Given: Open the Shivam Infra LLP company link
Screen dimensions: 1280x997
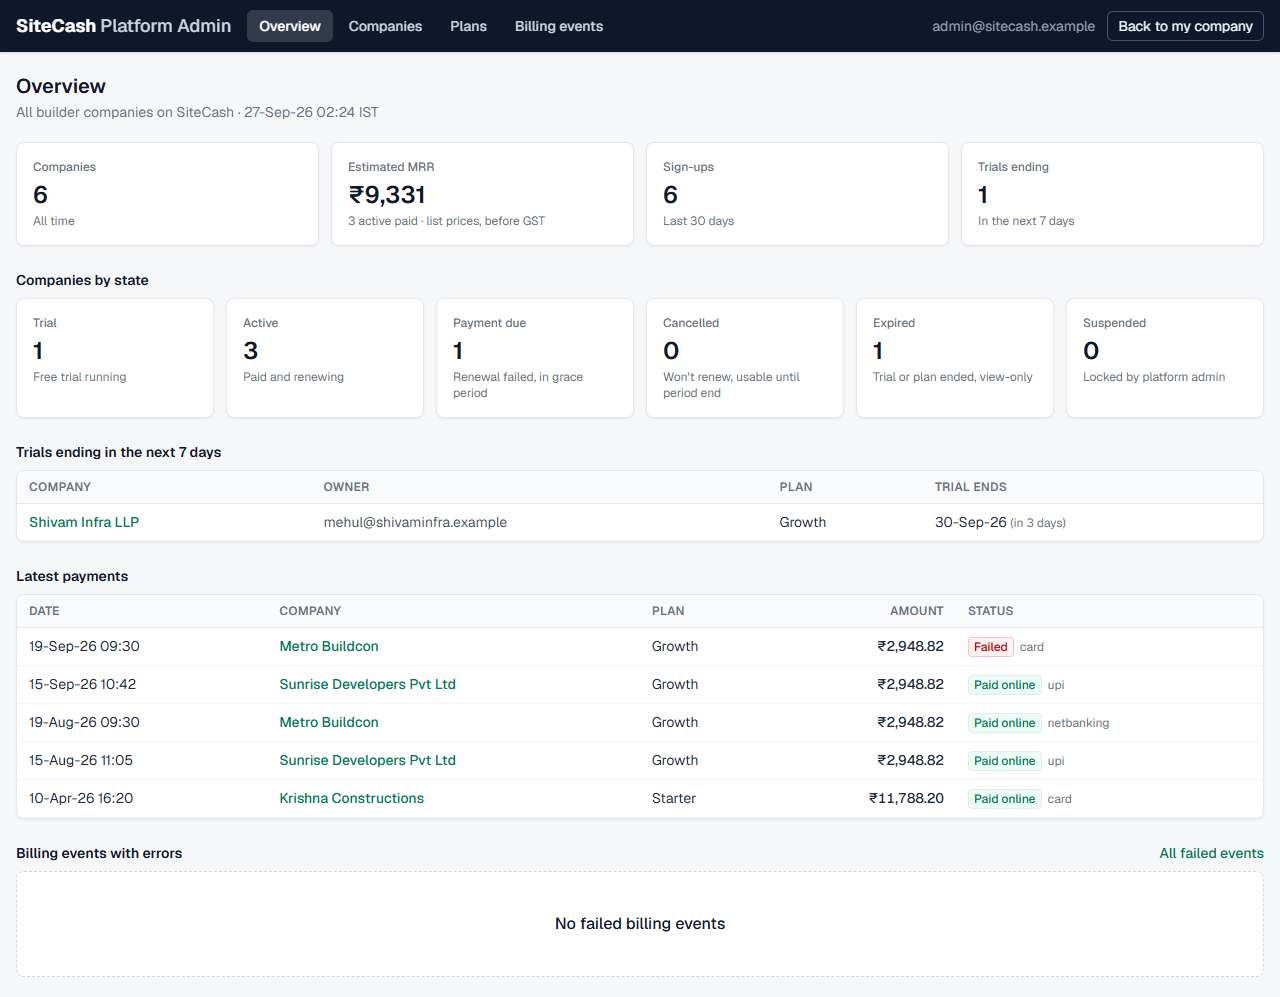Looking at the screenshot, I should pos(84,522).
